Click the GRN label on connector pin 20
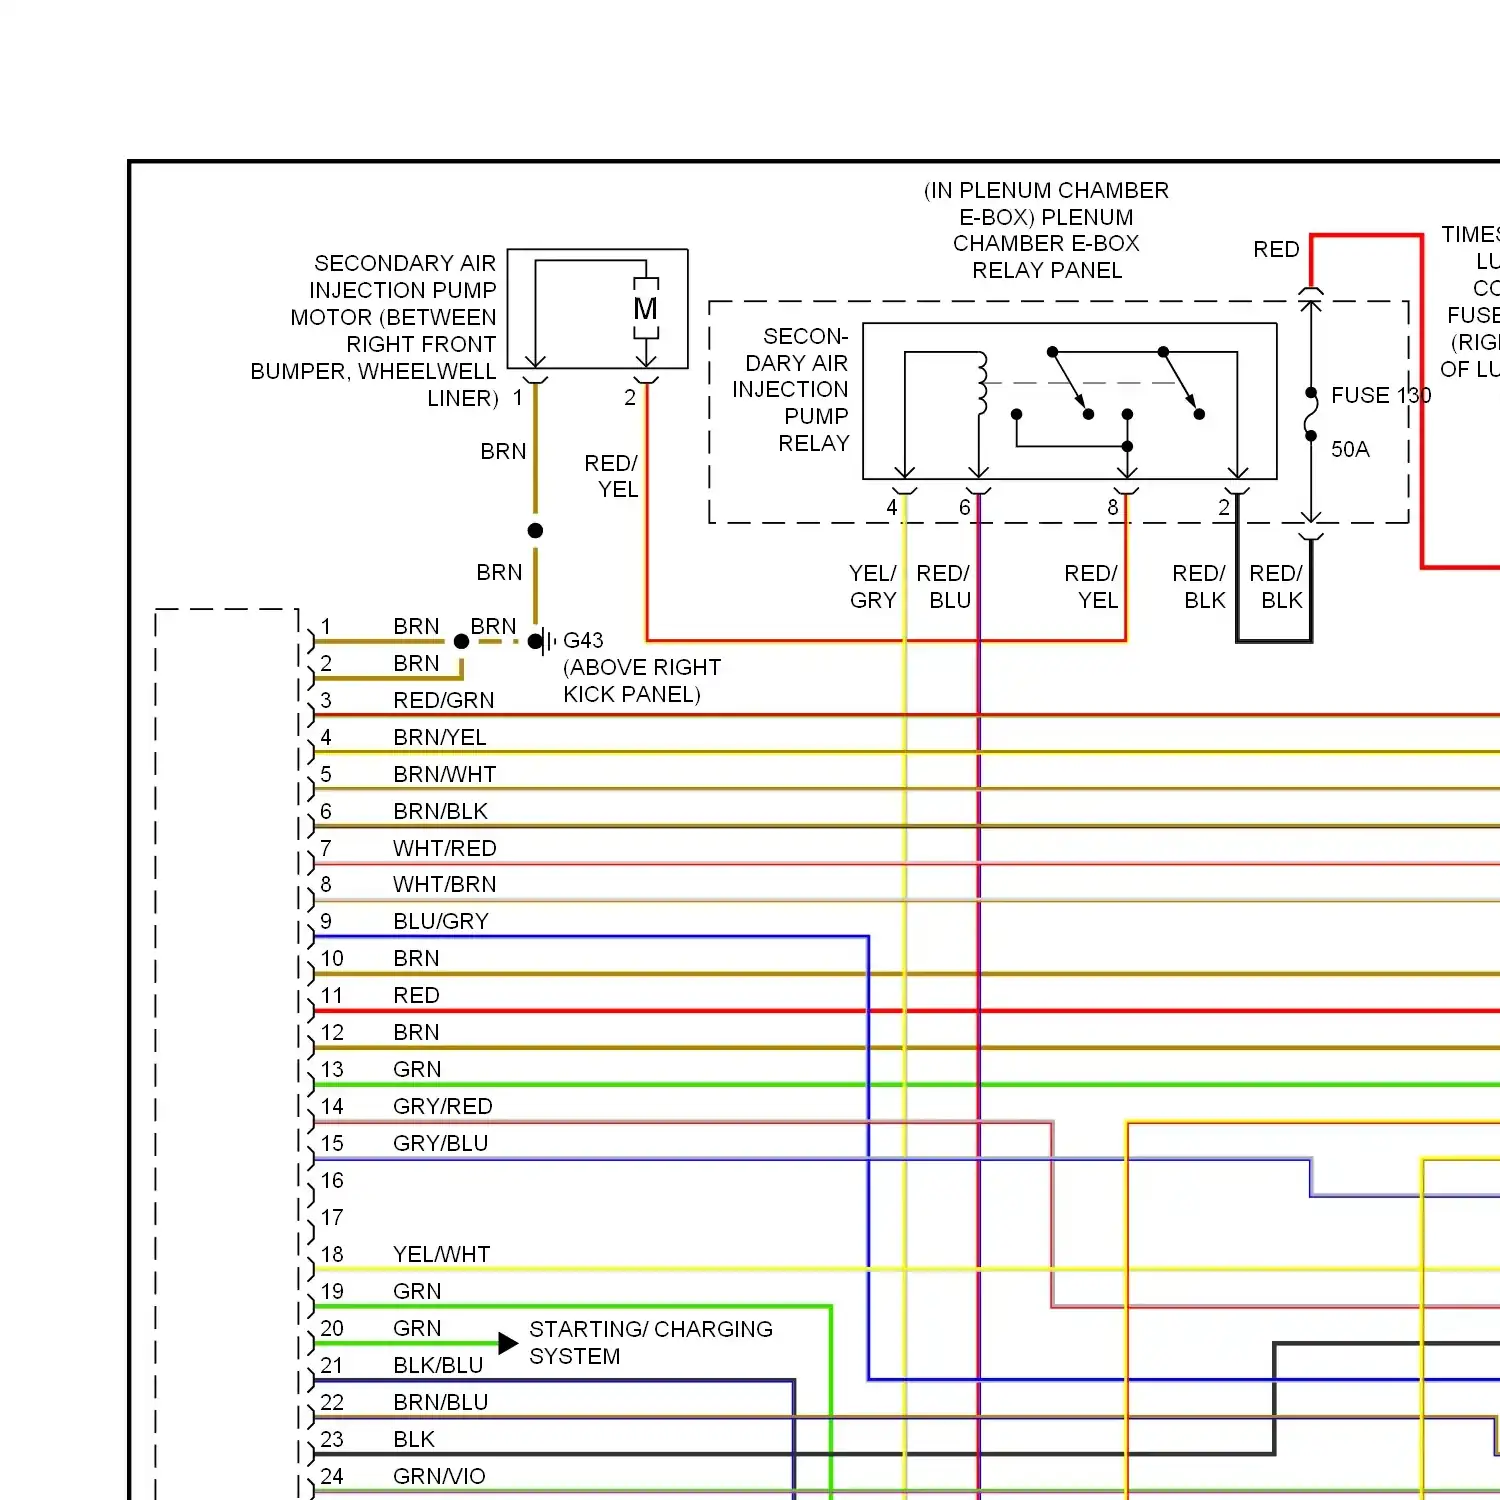This screenshot has height=1500, width=1500. point(417,1328)
